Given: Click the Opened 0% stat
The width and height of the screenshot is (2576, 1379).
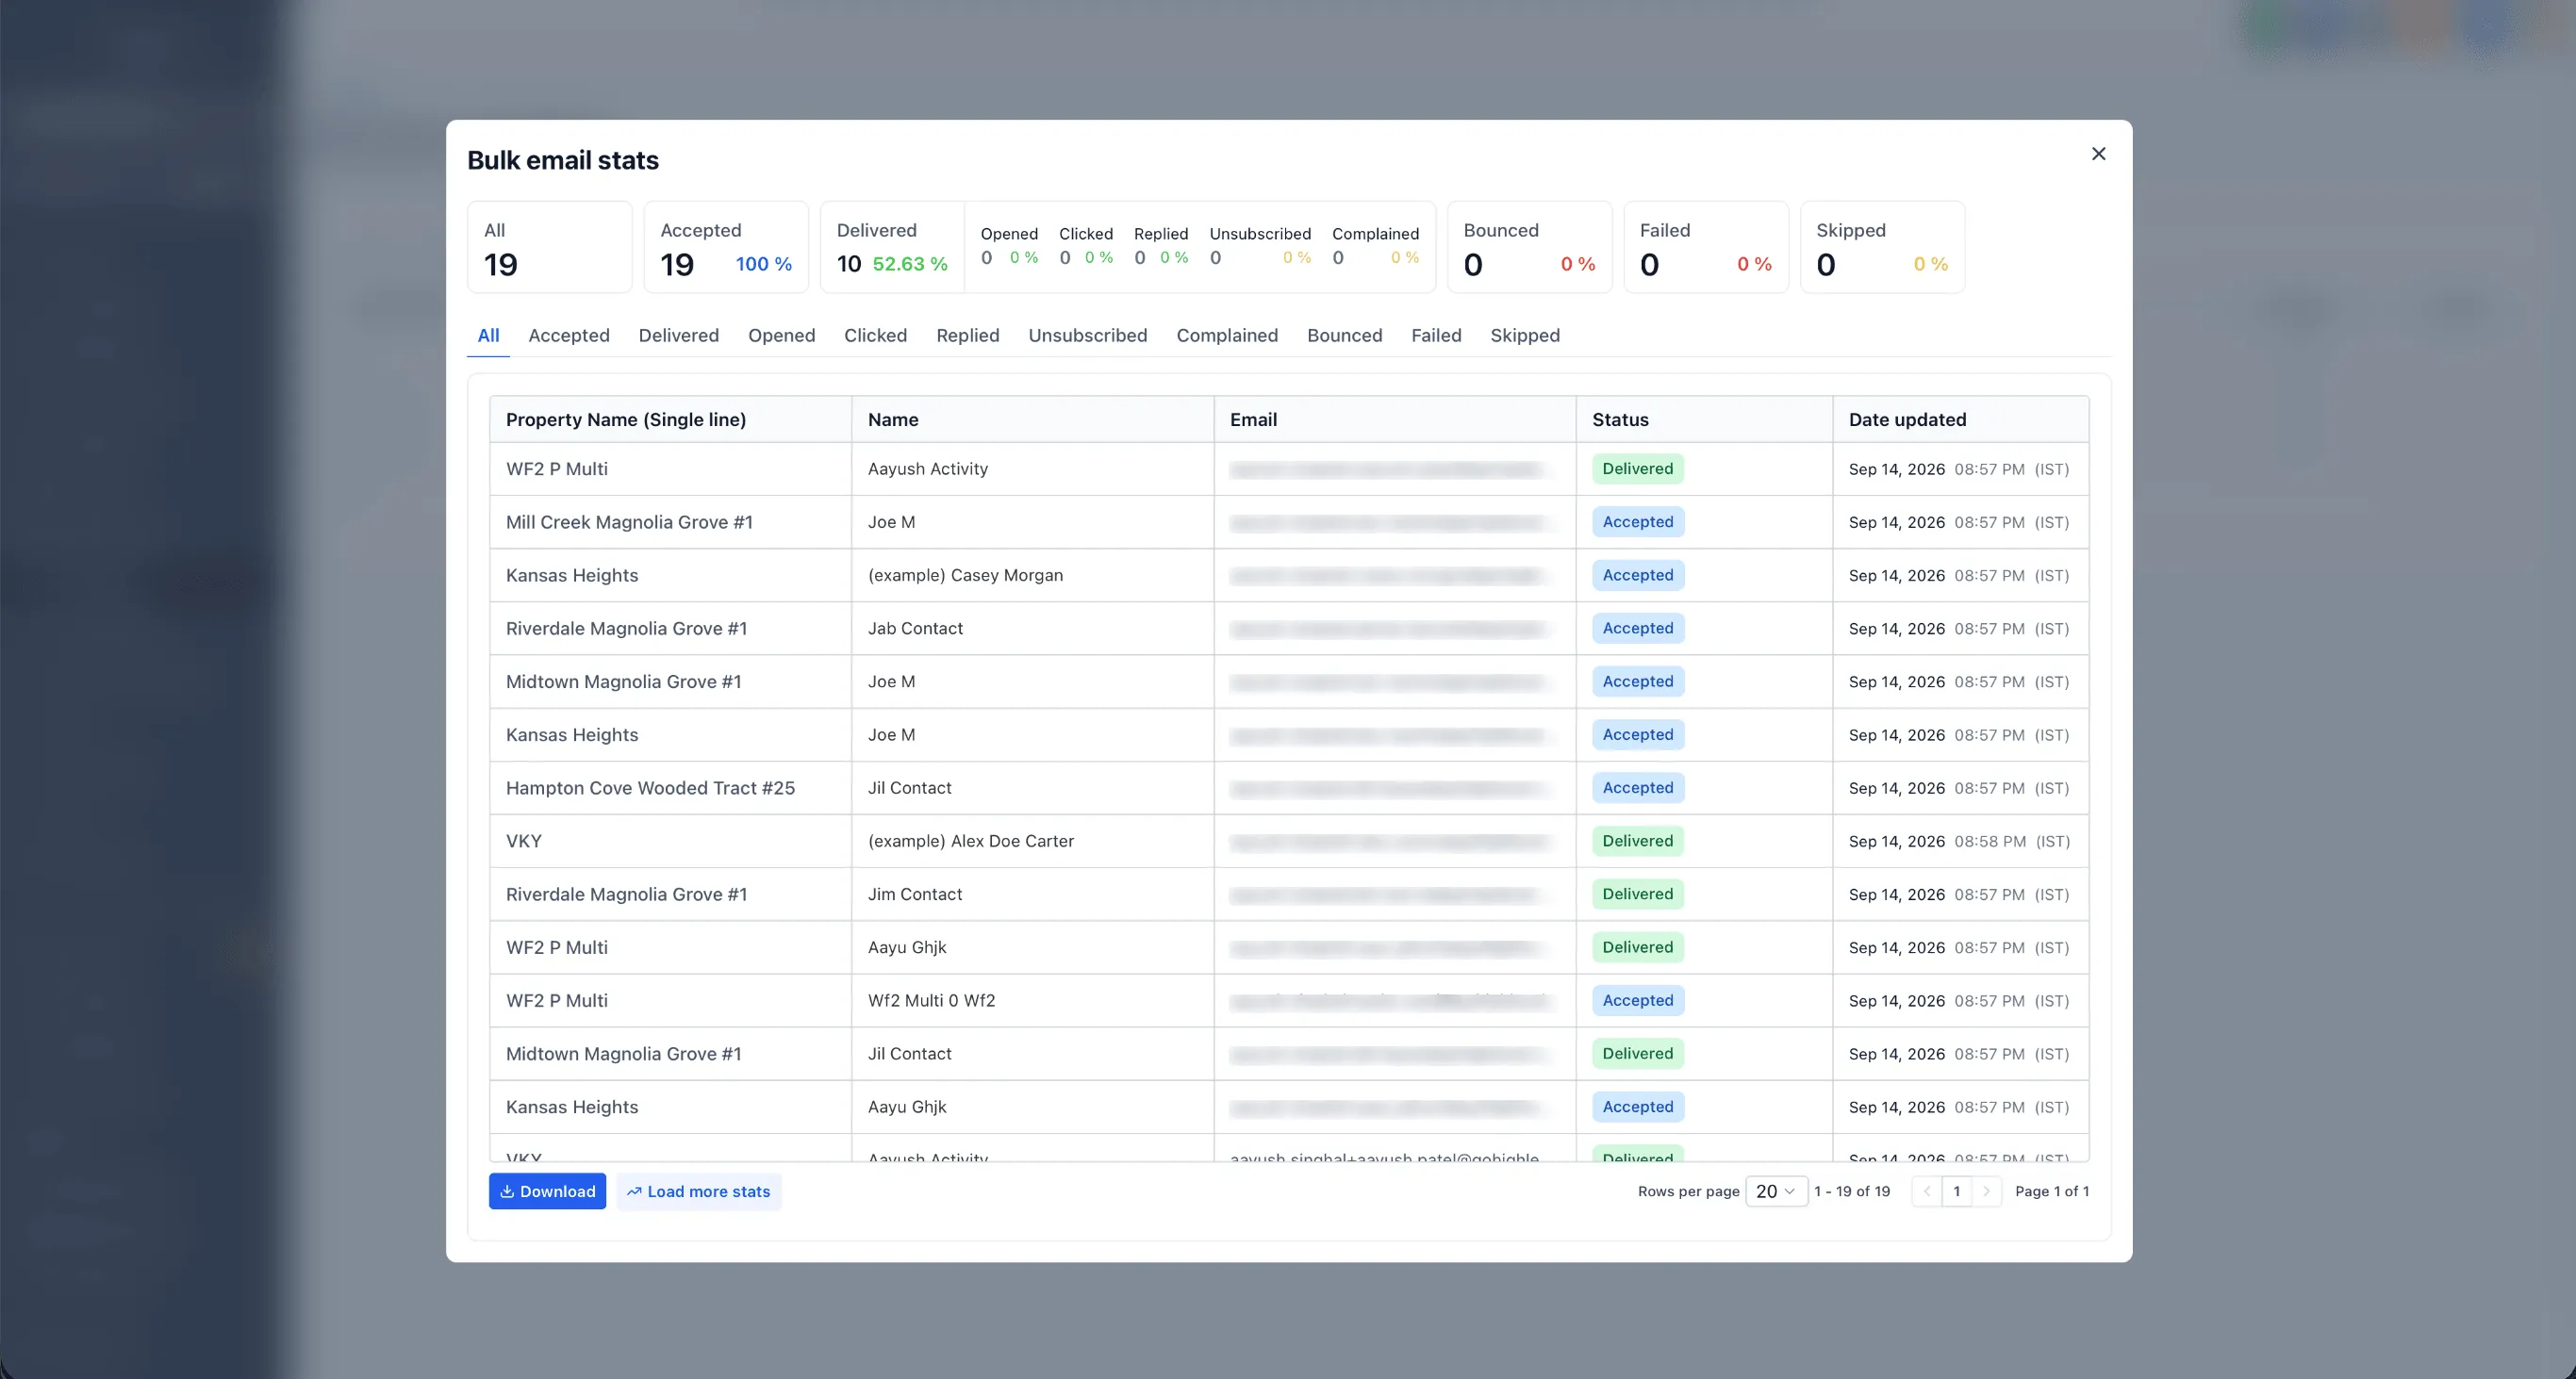Looking at the screenshot, I should 1009,246.
